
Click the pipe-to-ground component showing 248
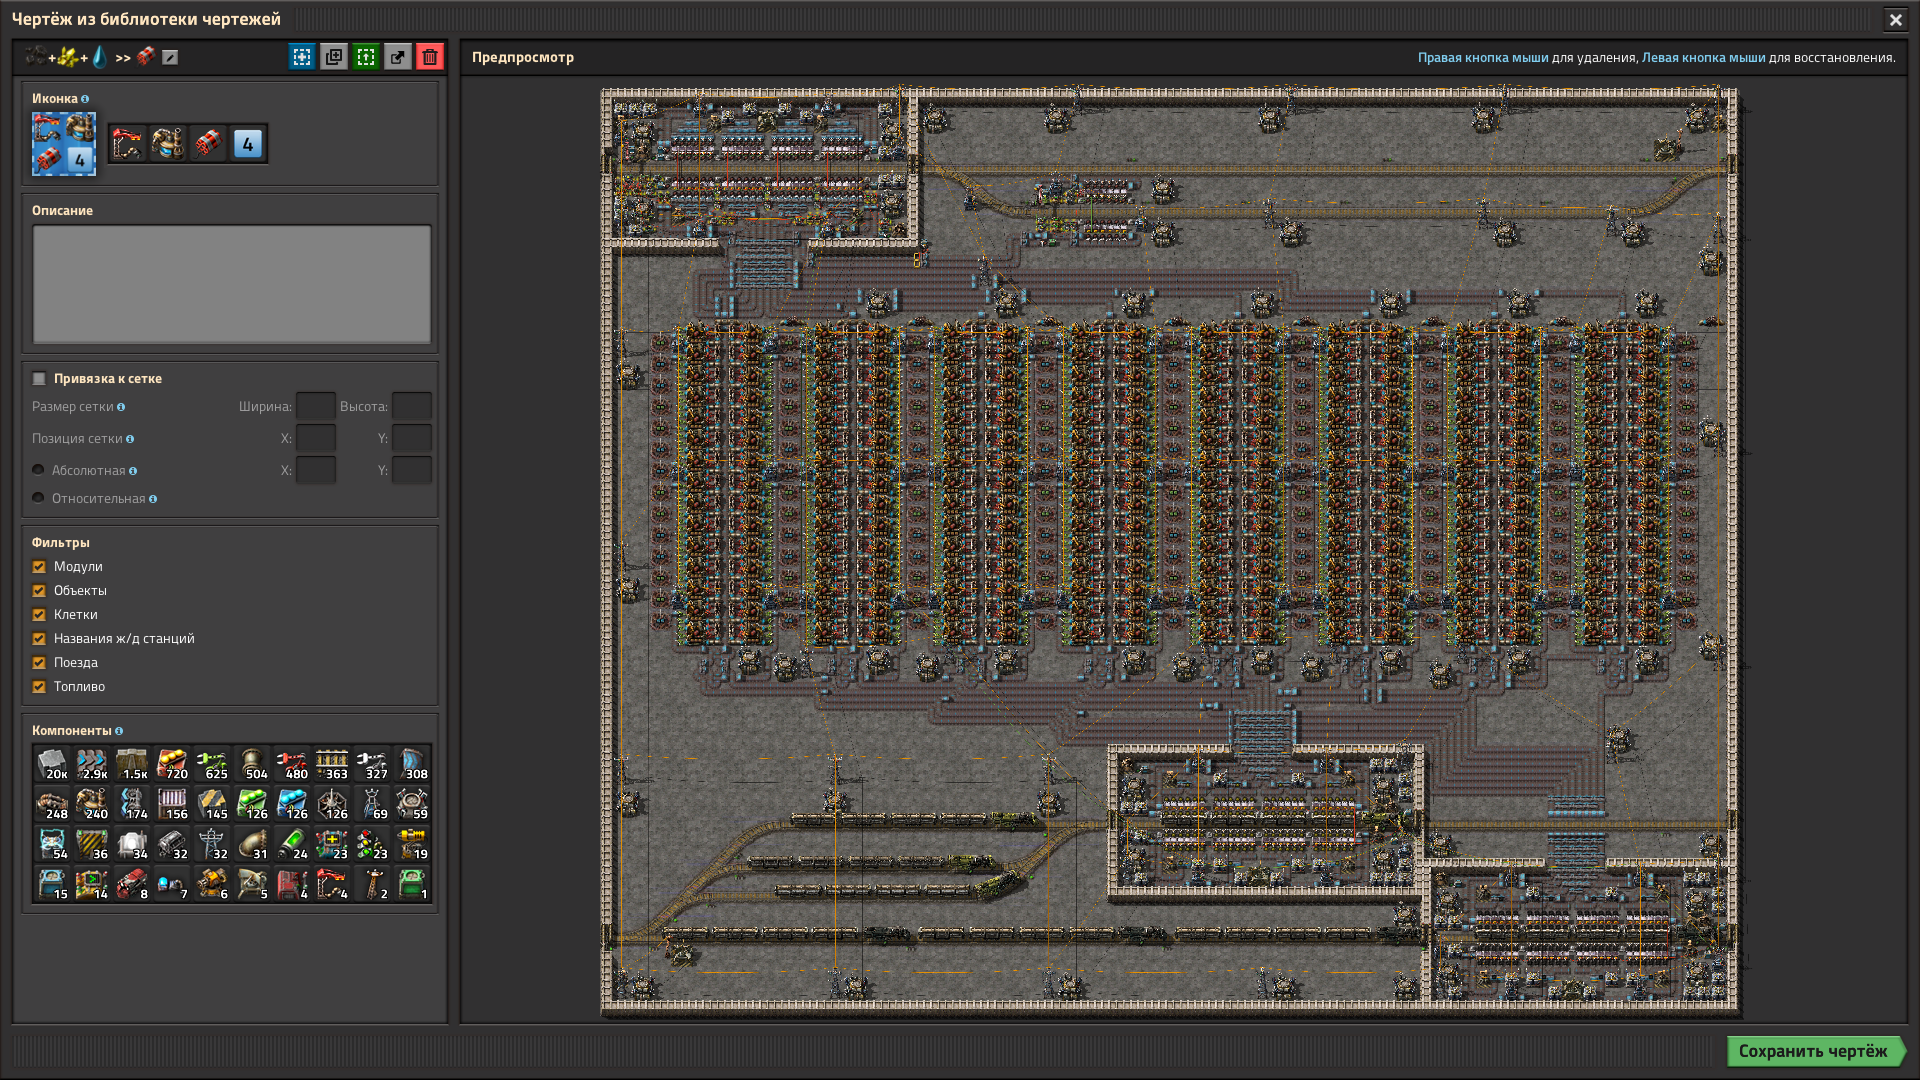coord(52,804)
